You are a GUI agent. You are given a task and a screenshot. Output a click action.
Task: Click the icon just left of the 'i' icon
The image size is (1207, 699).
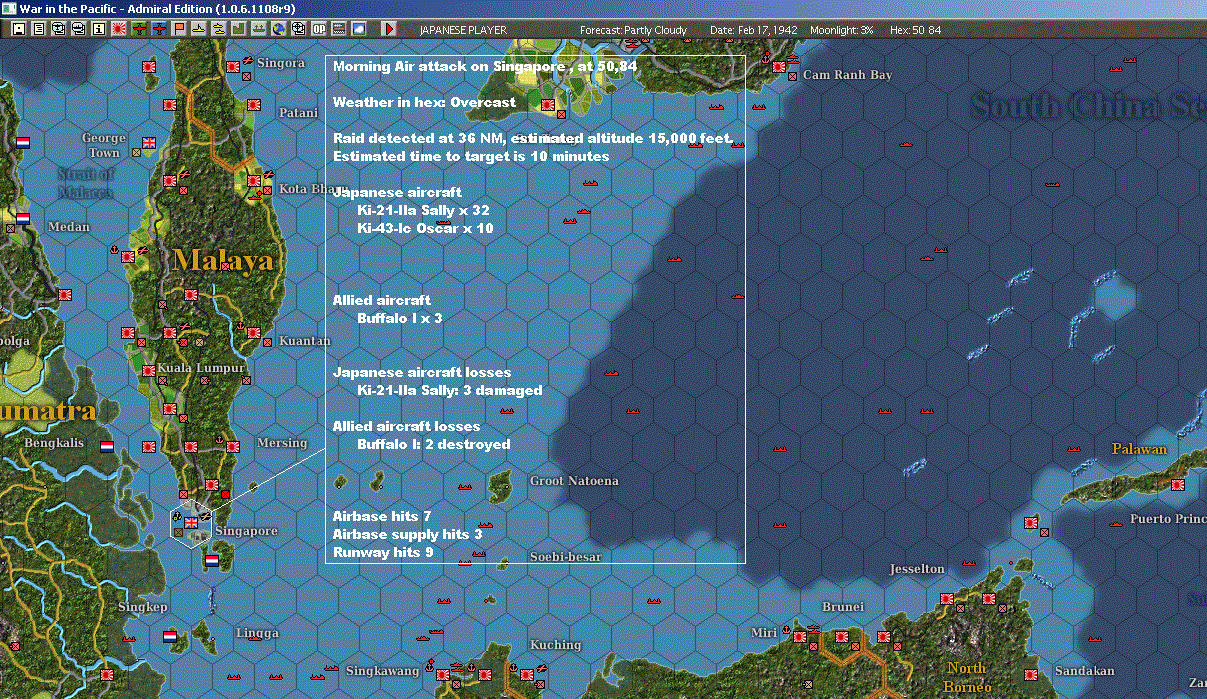79,30
